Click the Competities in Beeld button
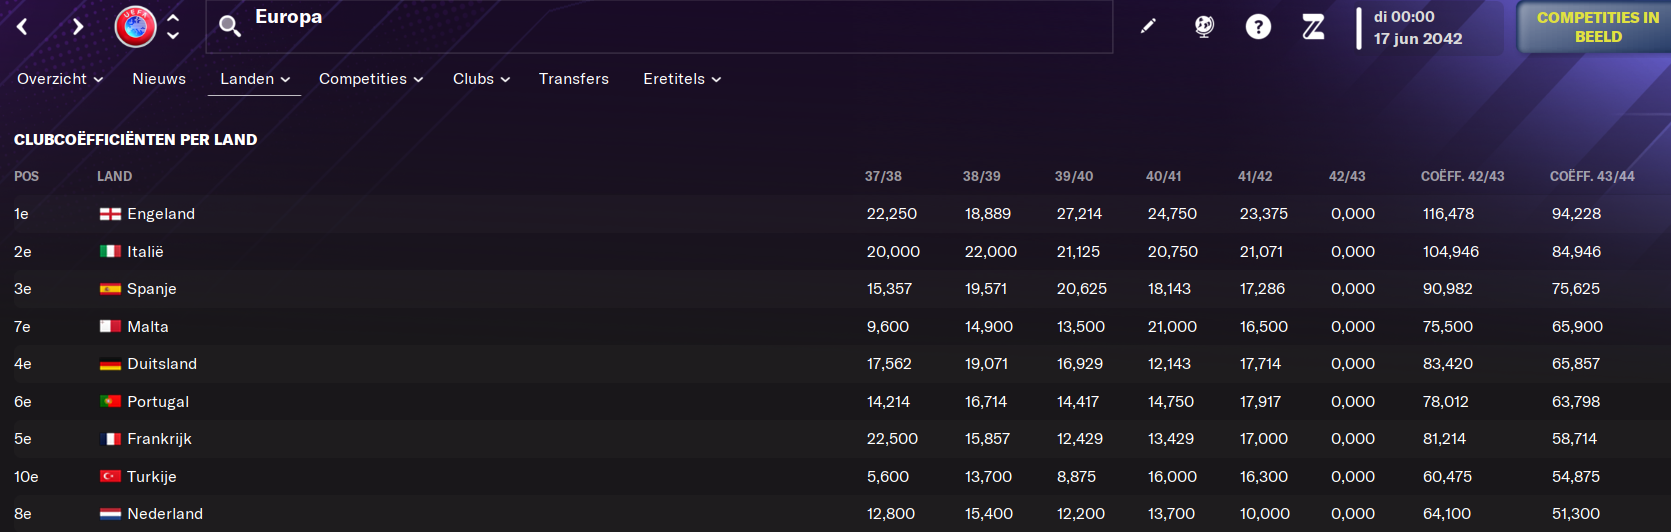The image size is (1671, 532). click(1596, 27)
